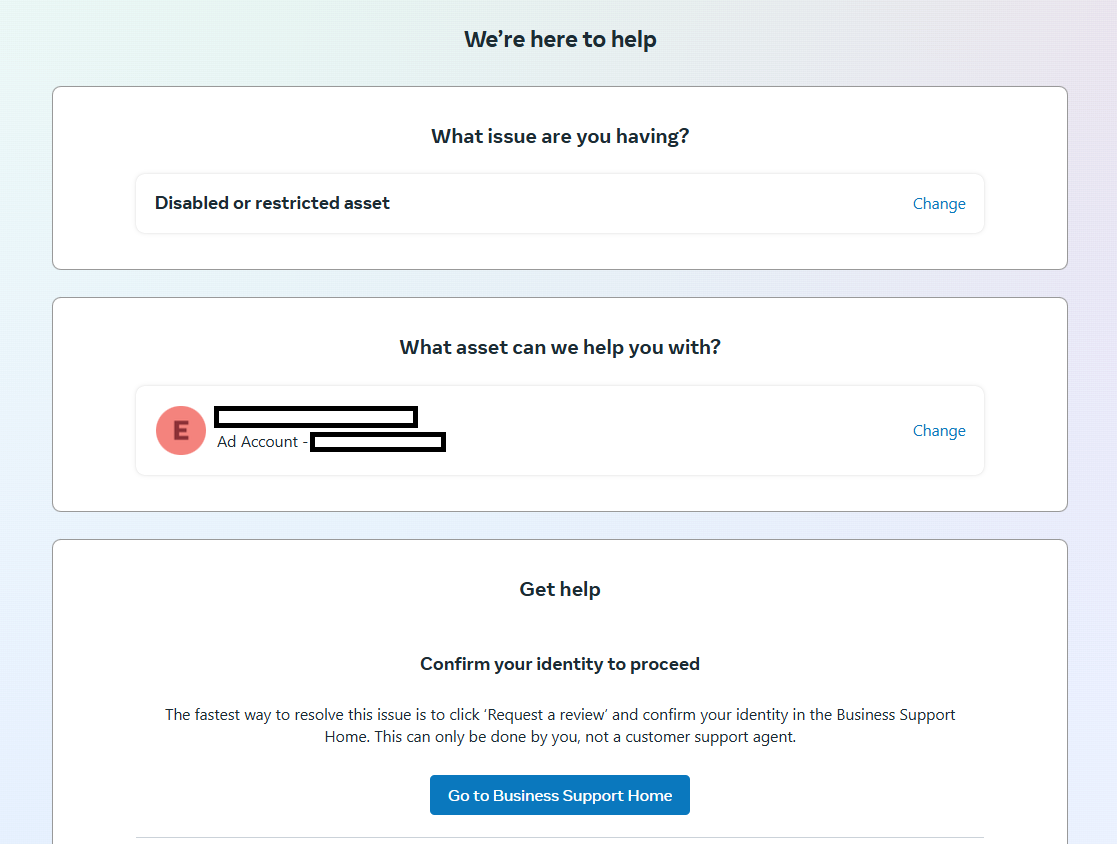
Task: Change the selected issue type
Action: point(939,204)
